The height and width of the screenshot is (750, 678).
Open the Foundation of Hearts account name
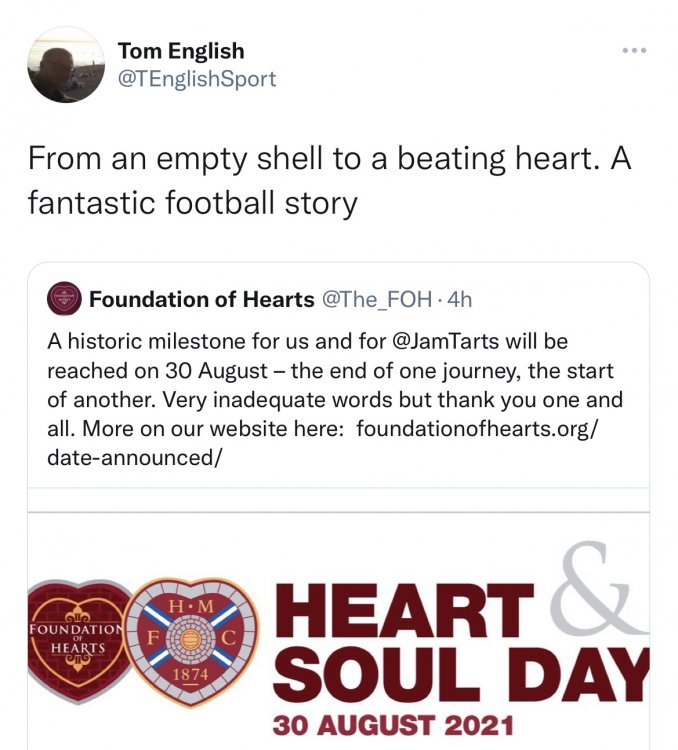click(201, 299)
